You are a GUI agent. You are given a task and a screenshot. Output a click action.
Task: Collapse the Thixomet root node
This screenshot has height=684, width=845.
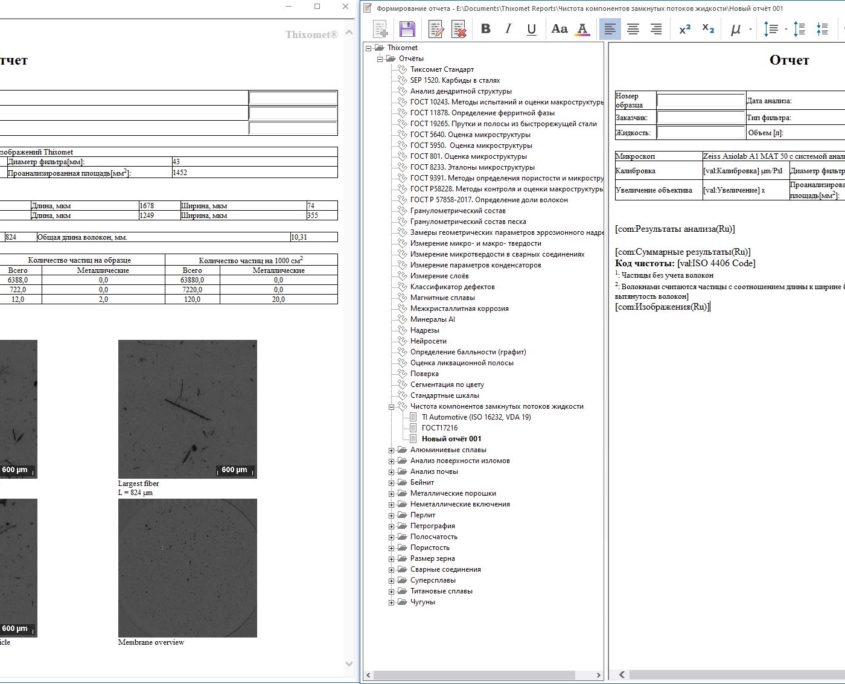point(369,48)
